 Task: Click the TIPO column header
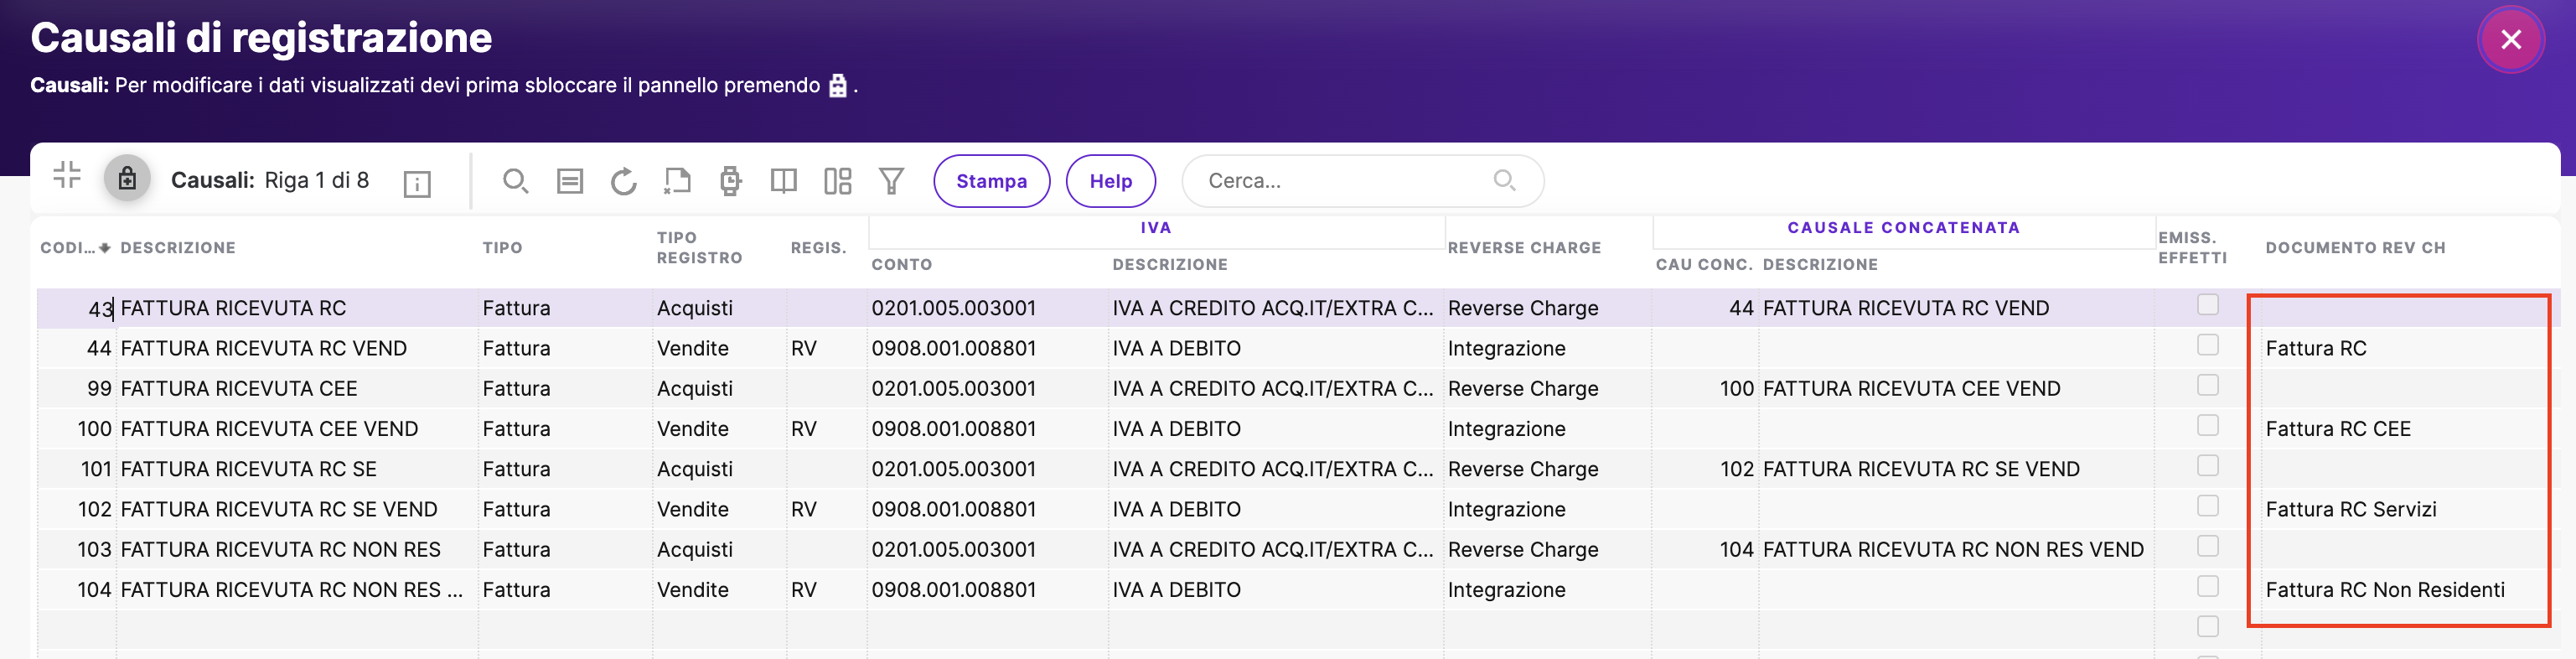tap(502, 248)
